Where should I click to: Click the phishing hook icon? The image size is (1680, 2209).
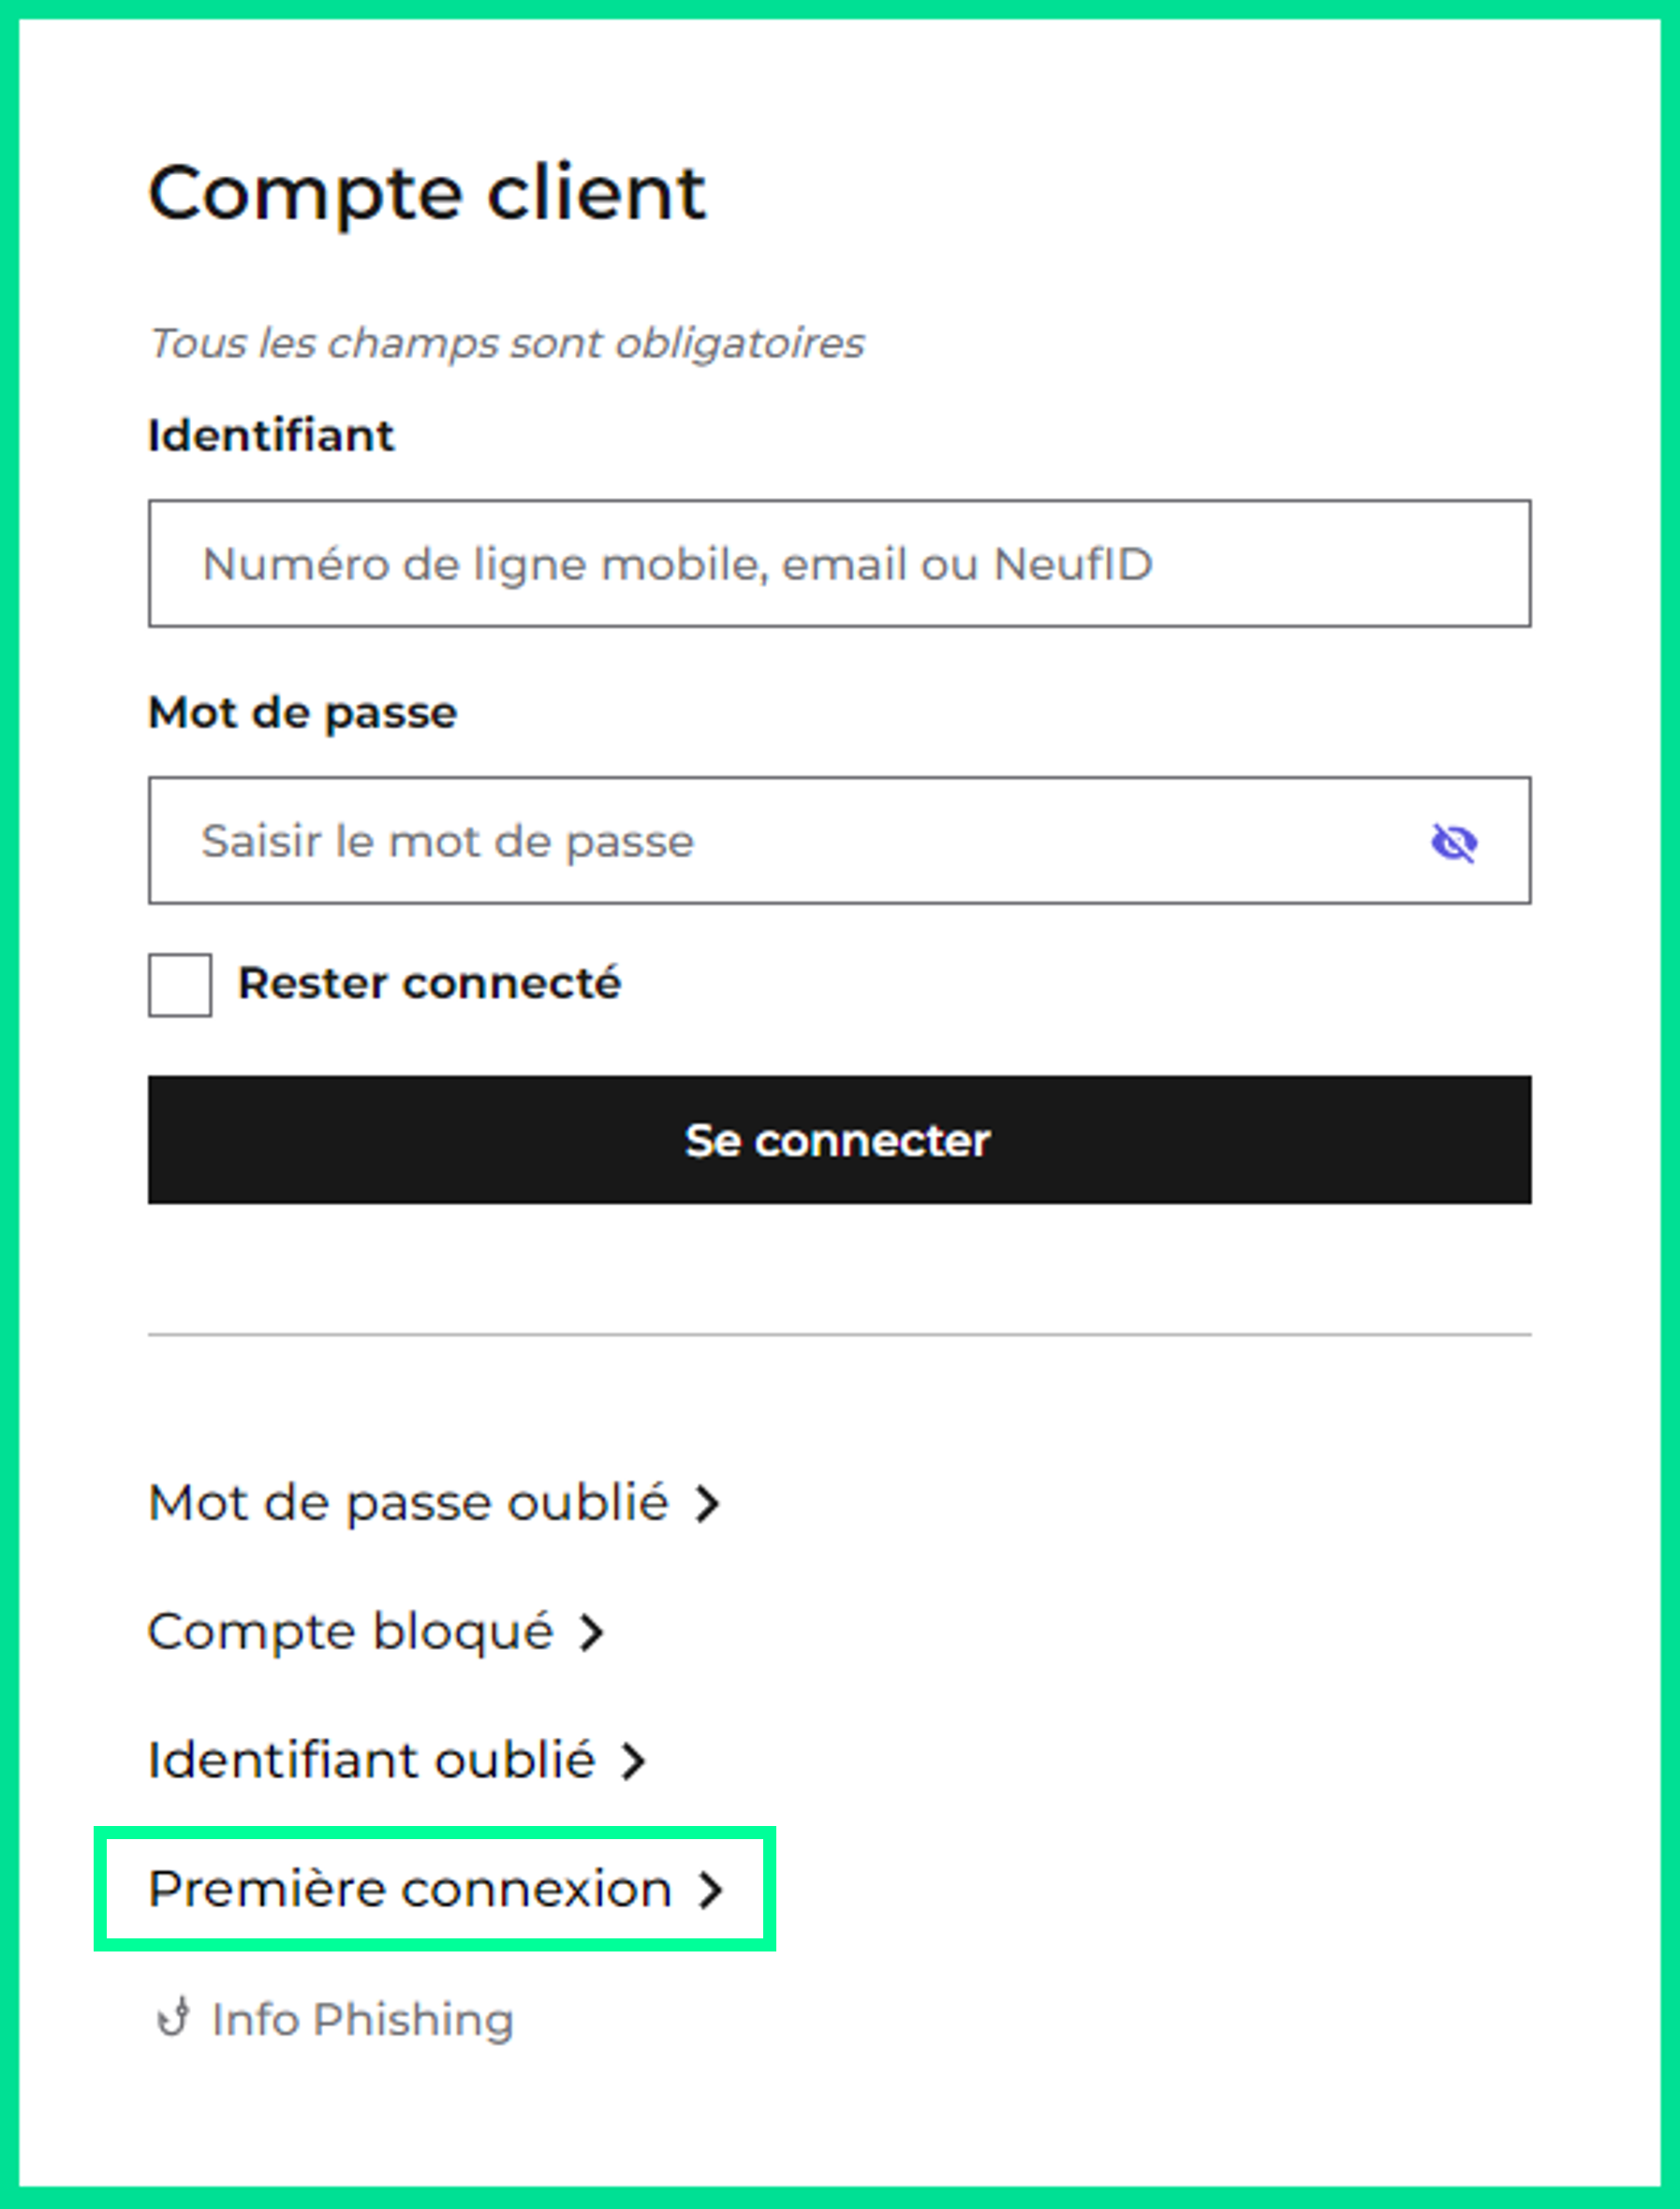tap(173, 2017)
